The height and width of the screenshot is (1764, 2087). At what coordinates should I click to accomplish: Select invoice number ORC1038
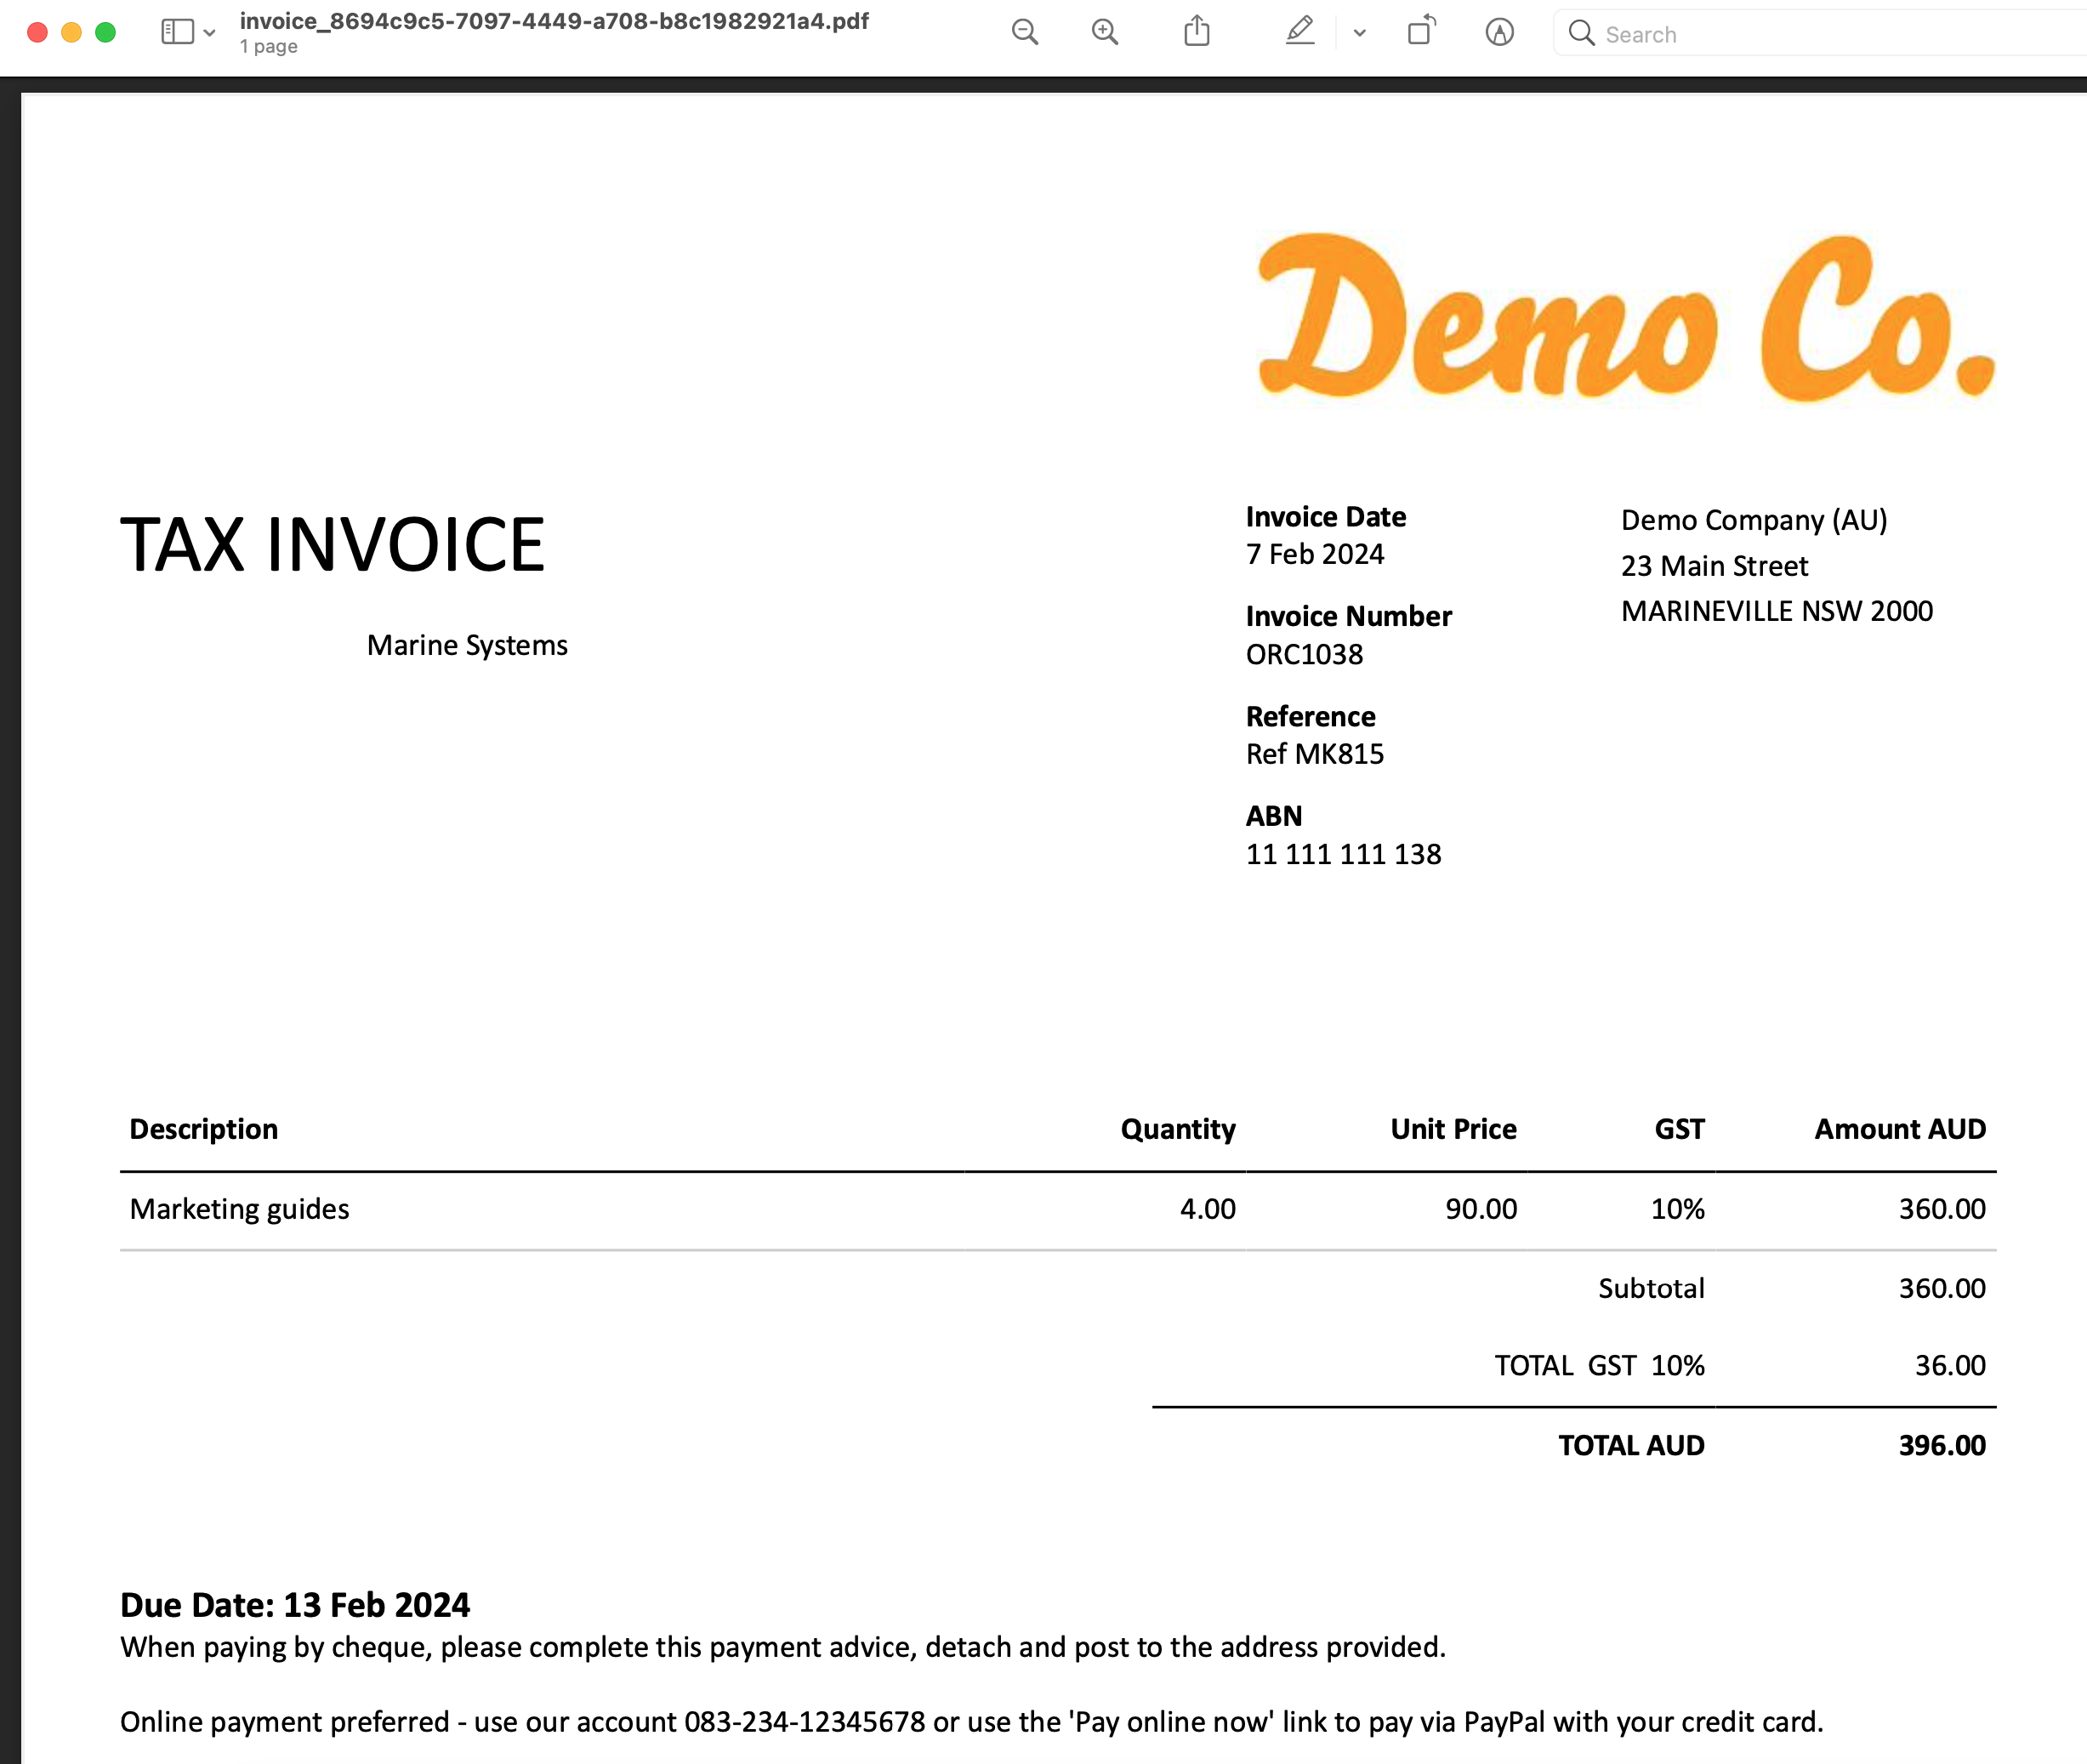(x=1304, y=654)
